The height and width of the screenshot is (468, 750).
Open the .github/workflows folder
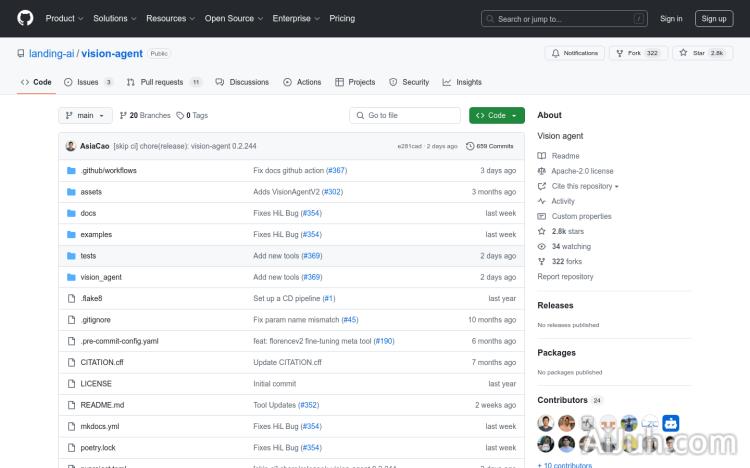point(108,171)
